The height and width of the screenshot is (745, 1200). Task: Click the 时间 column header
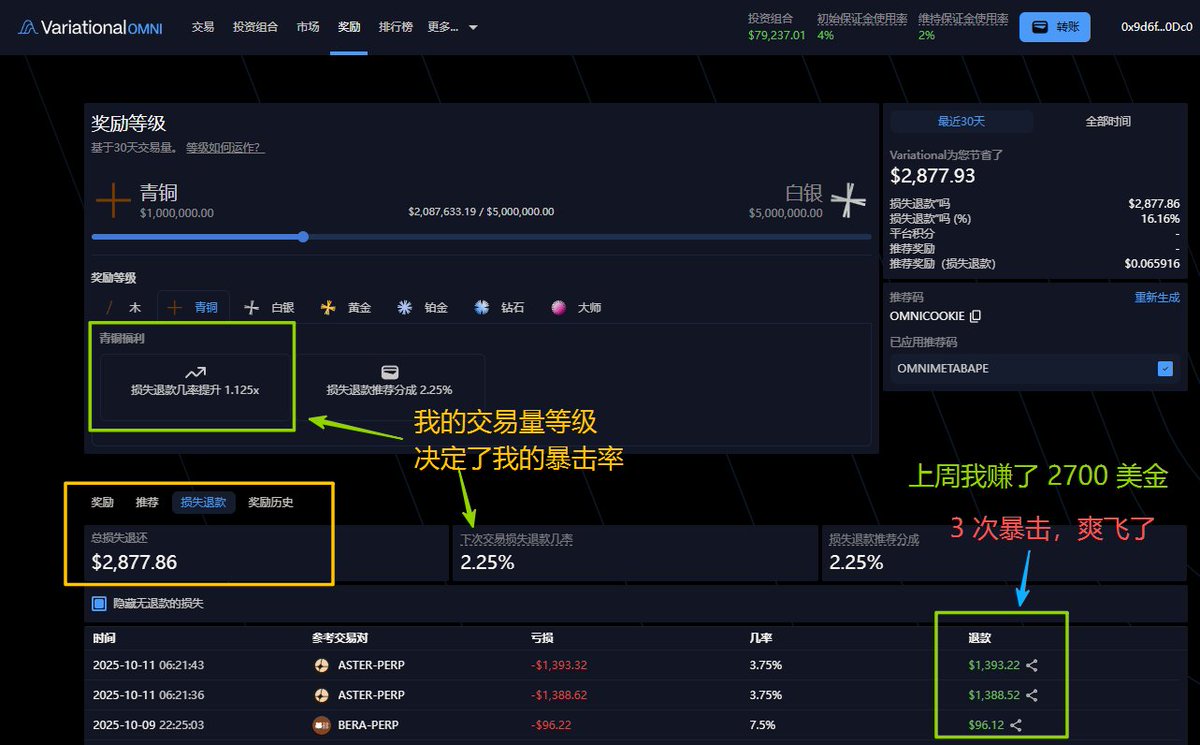click(103, 637)
